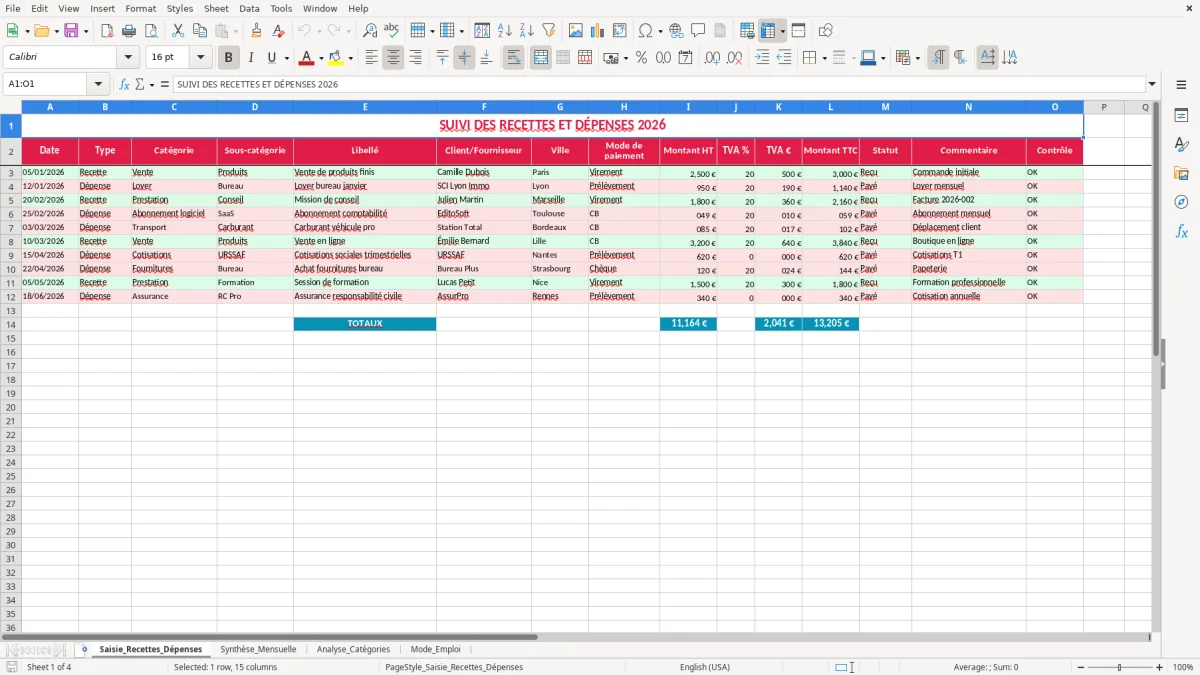Click the zoom slider handle
Image resolution: width=1200 pixels, height=675 pixels.
click(1120, 667)
